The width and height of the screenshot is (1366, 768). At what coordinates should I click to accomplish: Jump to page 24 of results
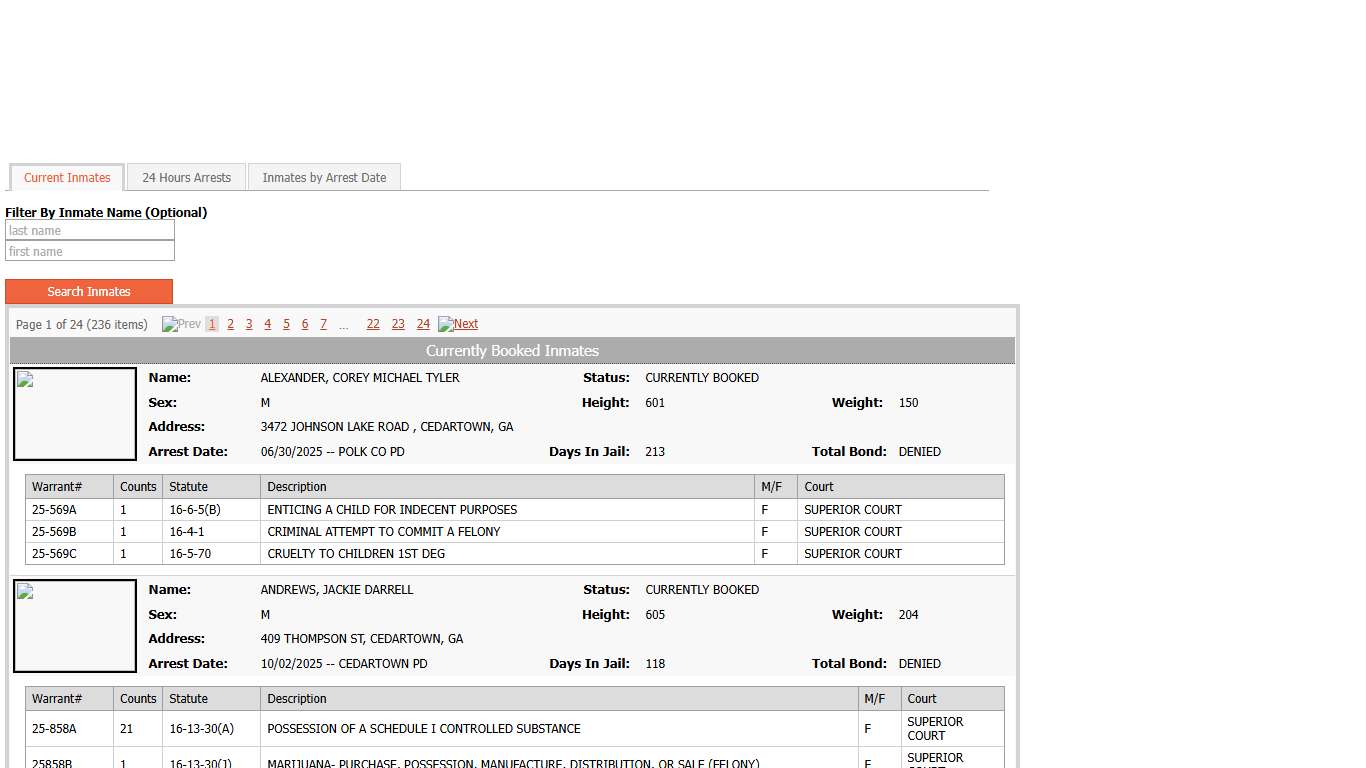tap(422, 324)
